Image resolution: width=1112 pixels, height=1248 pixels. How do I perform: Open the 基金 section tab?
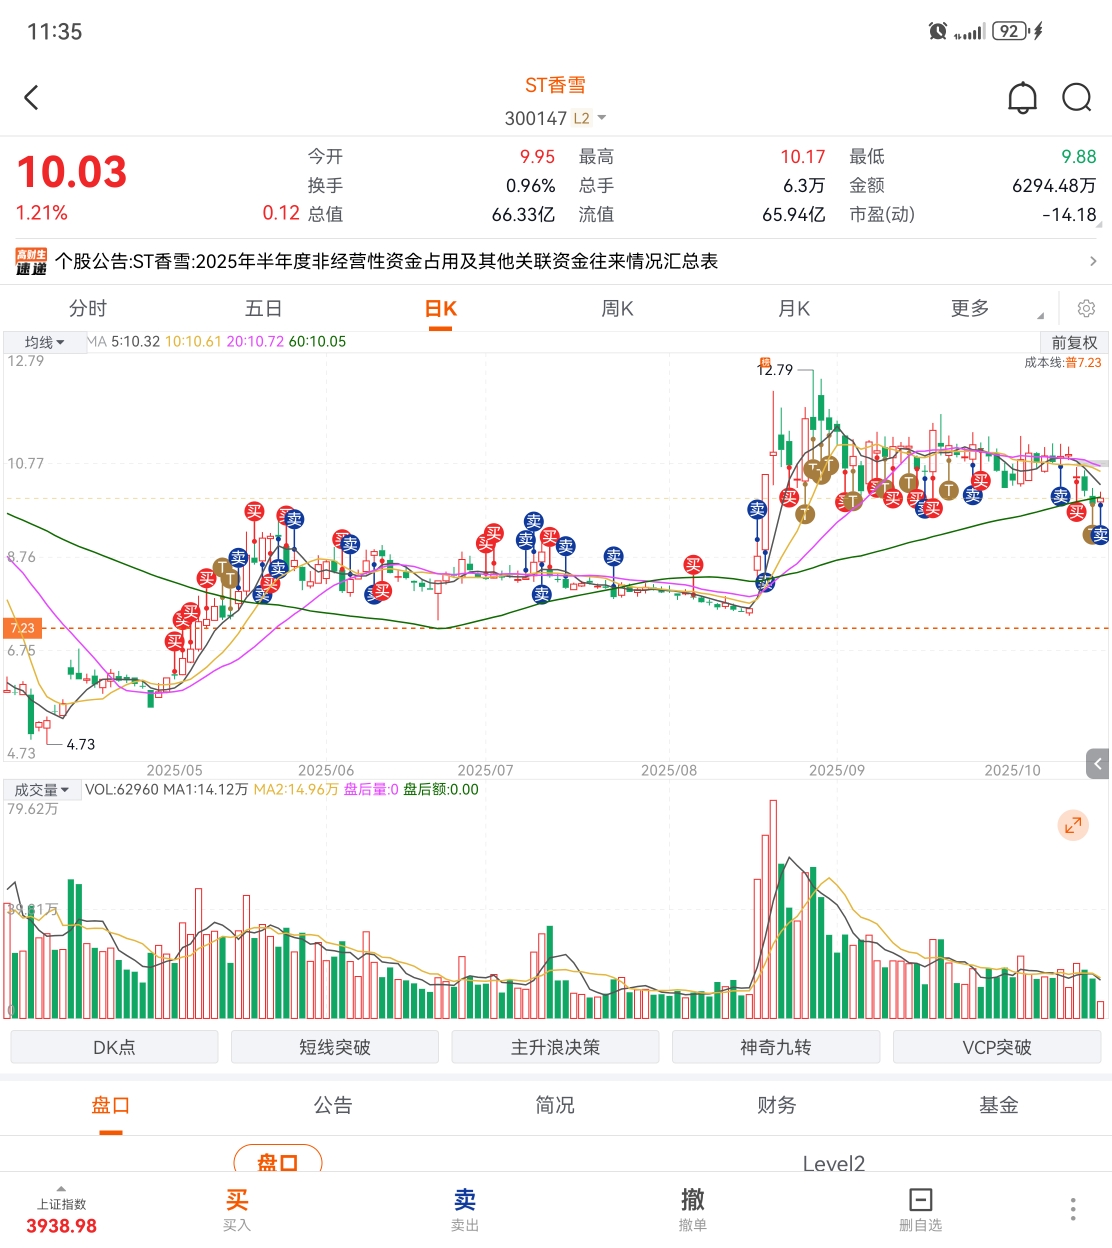999,1105
